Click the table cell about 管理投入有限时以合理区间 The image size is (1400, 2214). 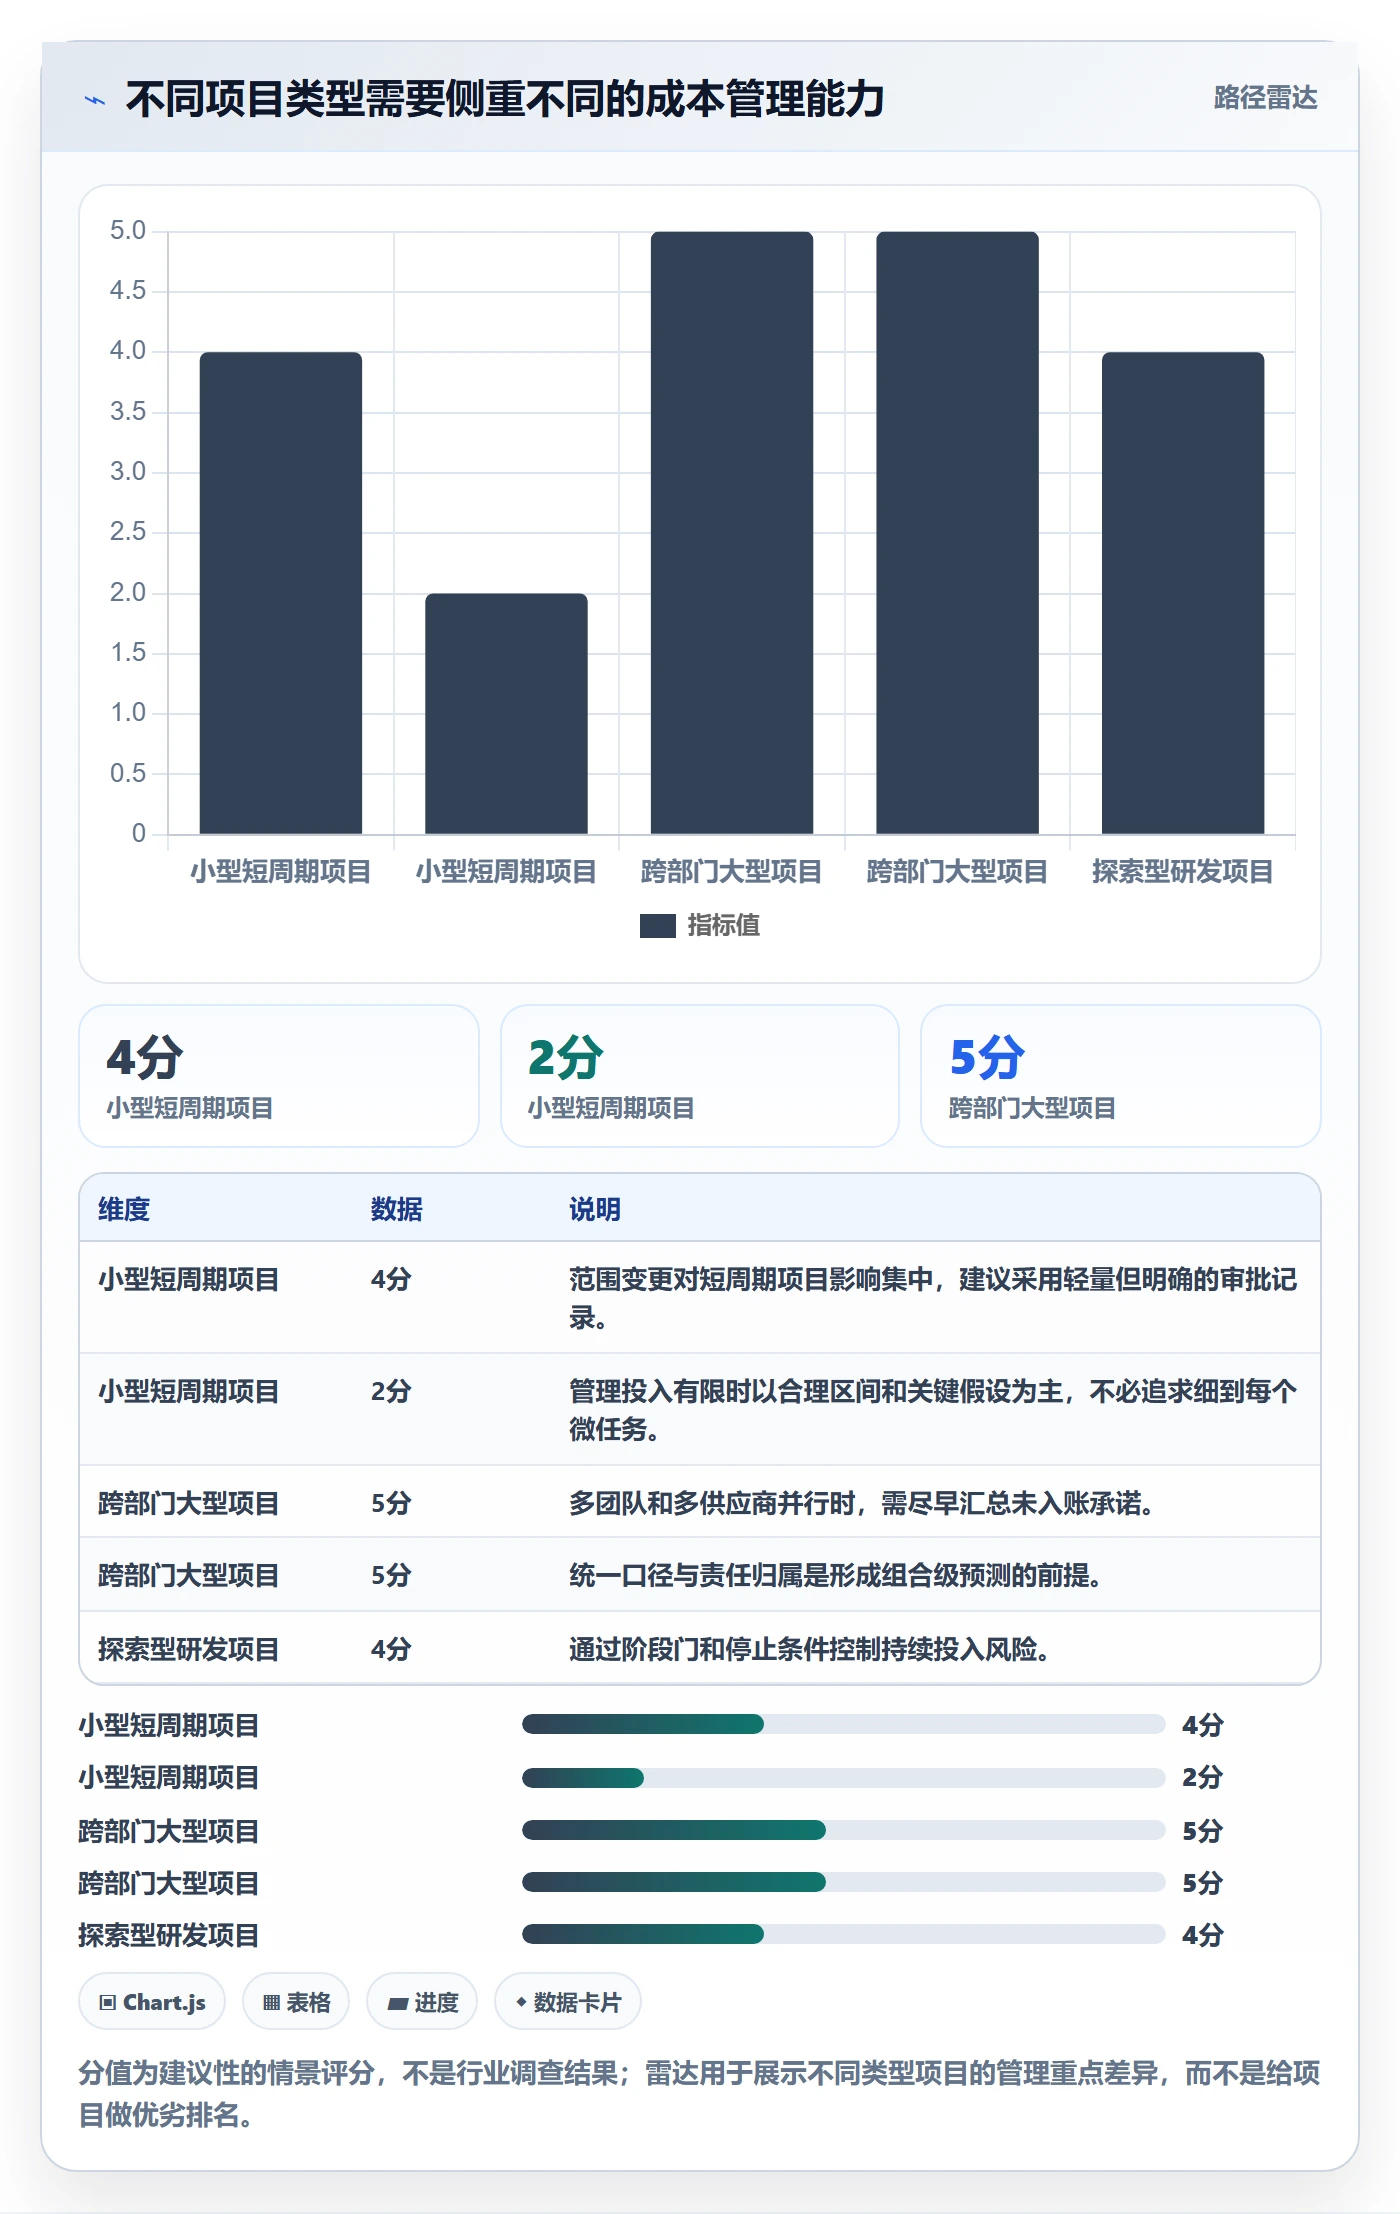[x=934, y=1410]
